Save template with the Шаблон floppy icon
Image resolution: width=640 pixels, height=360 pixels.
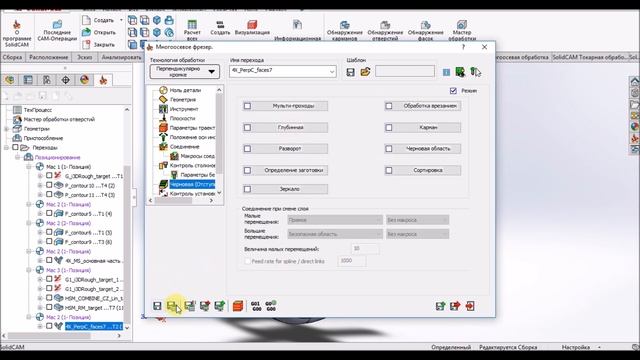[x=350, y=72]
